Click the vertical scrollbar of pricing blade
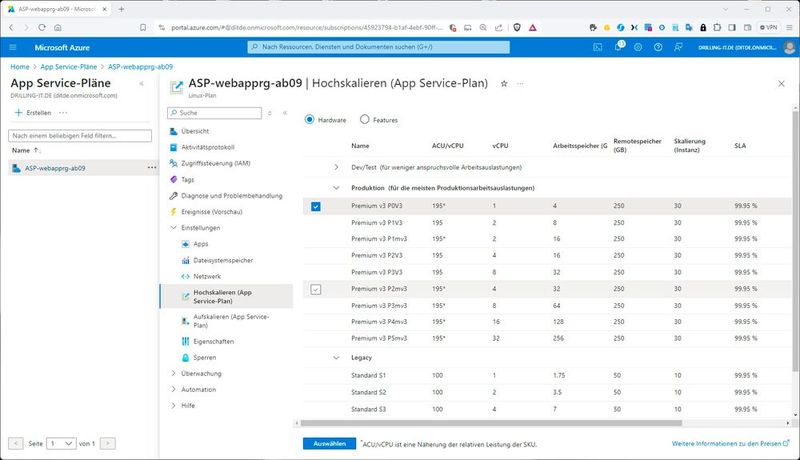The height and width of the screenshot is (460, 800). (795, 240)
